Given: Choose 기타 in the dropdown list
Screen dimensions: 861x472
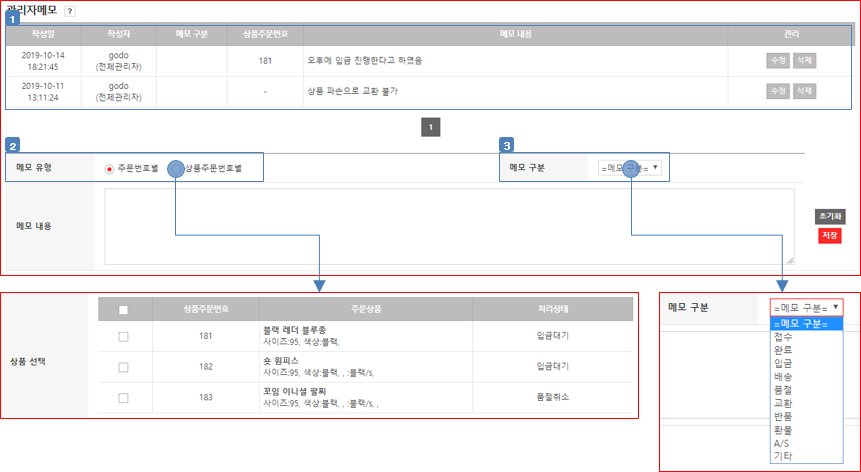Looking at the screenshot, I should pyautogui.click(x=806, y=456).
